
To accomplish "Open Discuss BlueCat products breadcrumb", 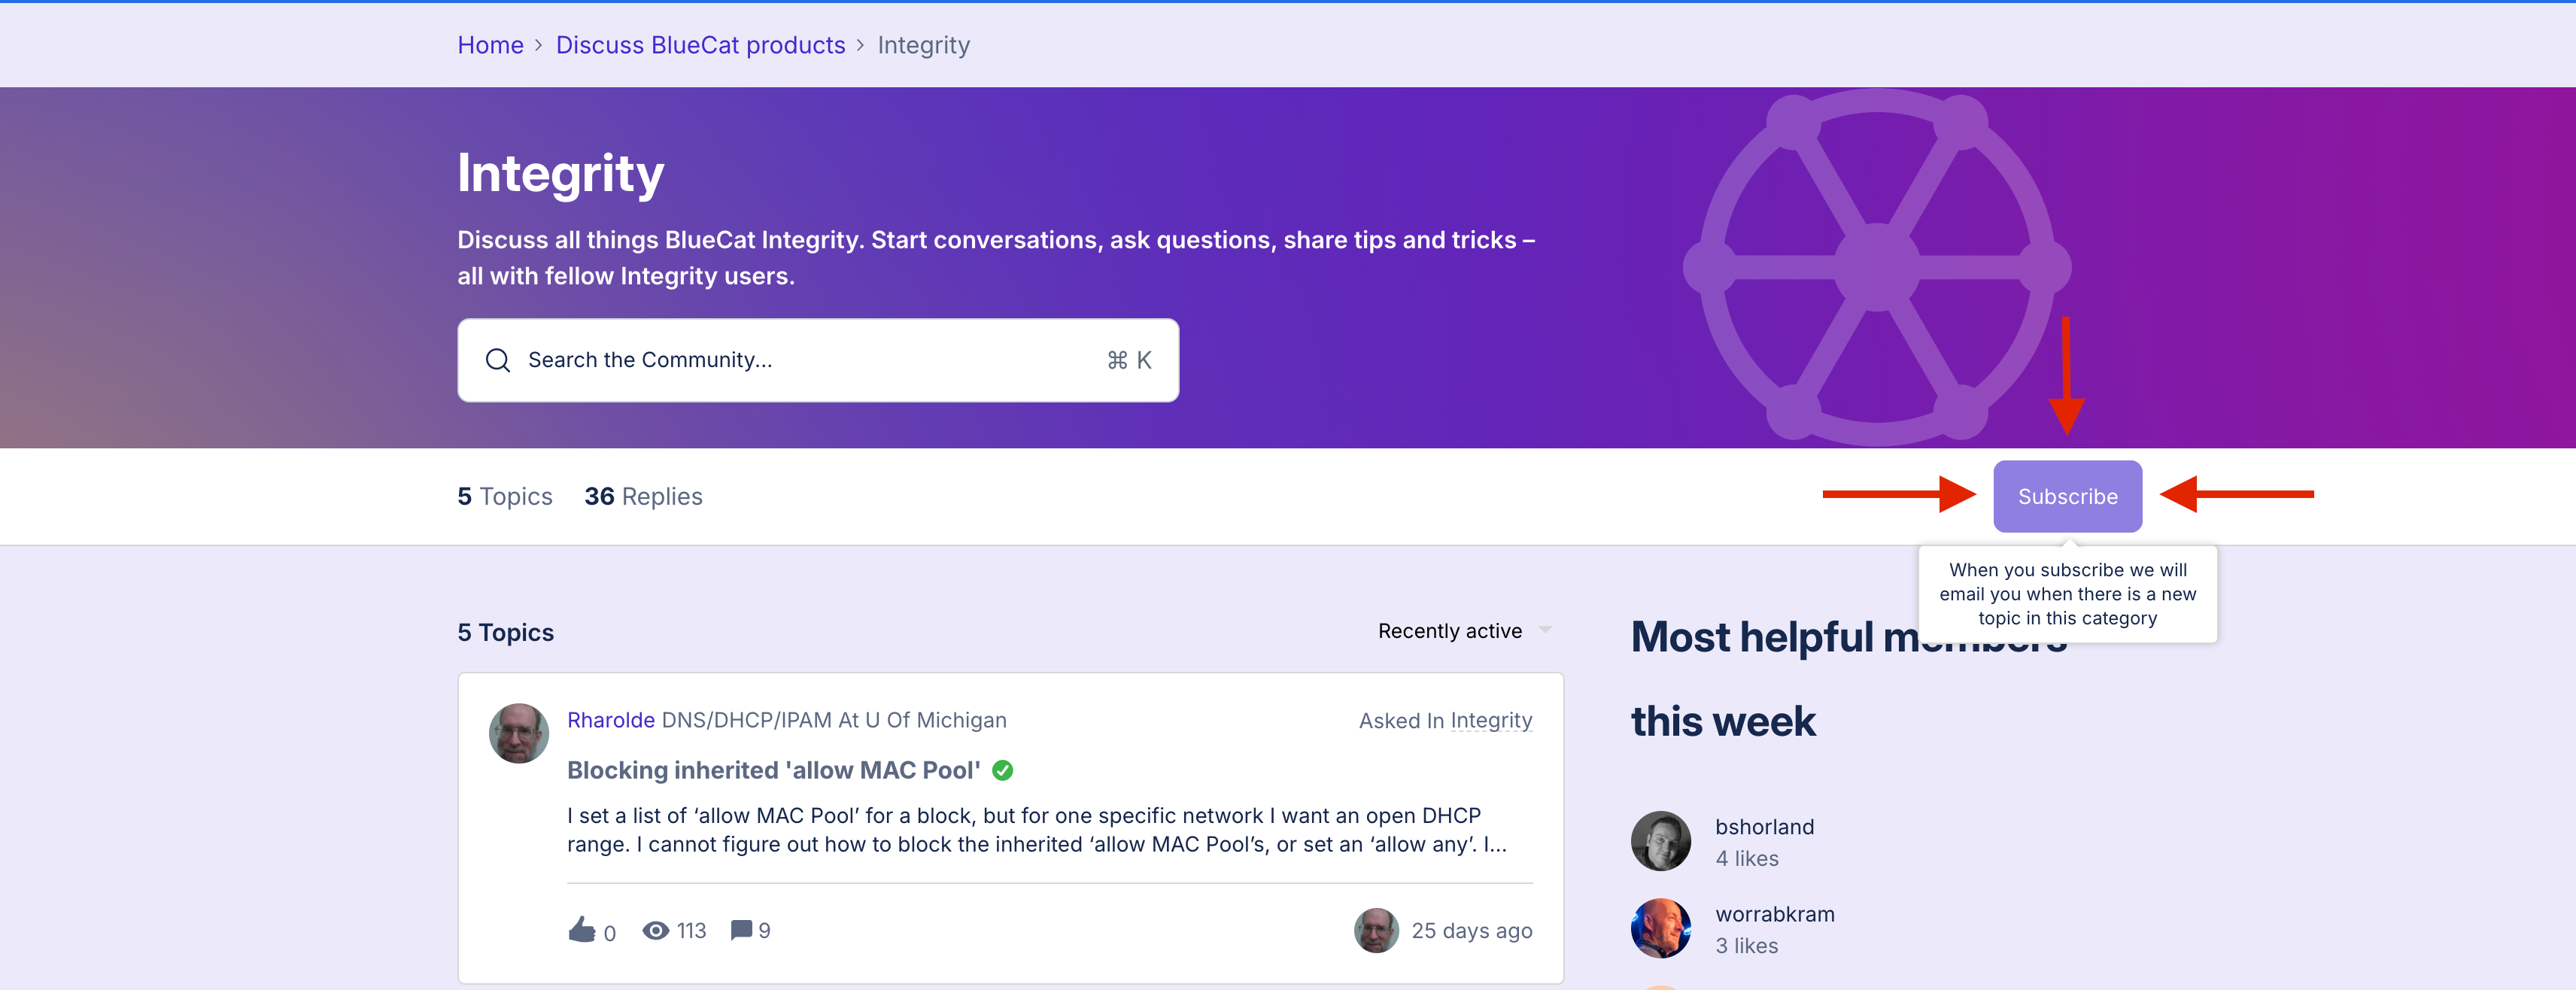I will pyautogui.click(x=700, y=45).
